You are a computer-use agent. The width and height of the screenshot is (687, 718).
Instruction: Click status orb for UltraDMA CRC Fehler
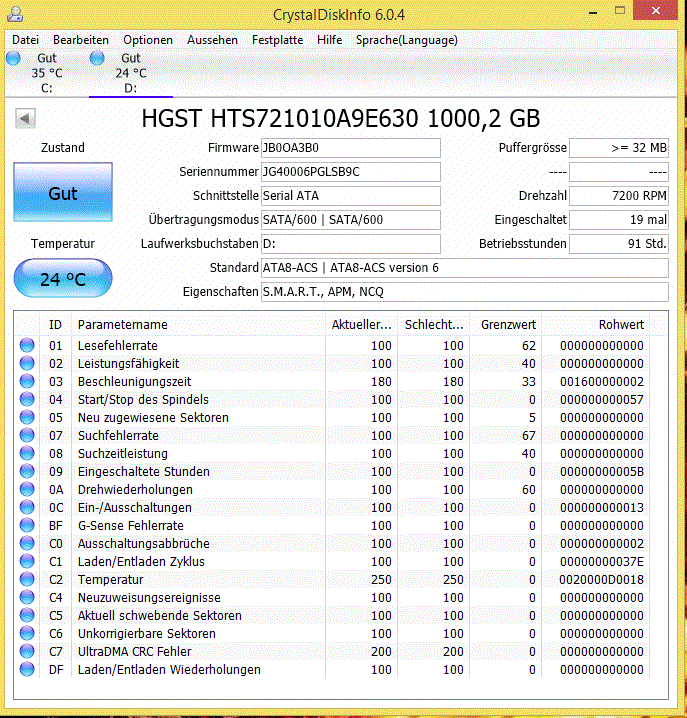[x=27, y=651]
